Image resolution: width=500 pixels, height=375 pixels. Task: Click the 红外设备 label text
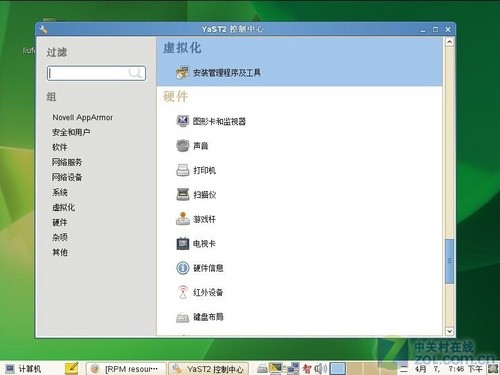pyautogui.click(x=208, y=292)
